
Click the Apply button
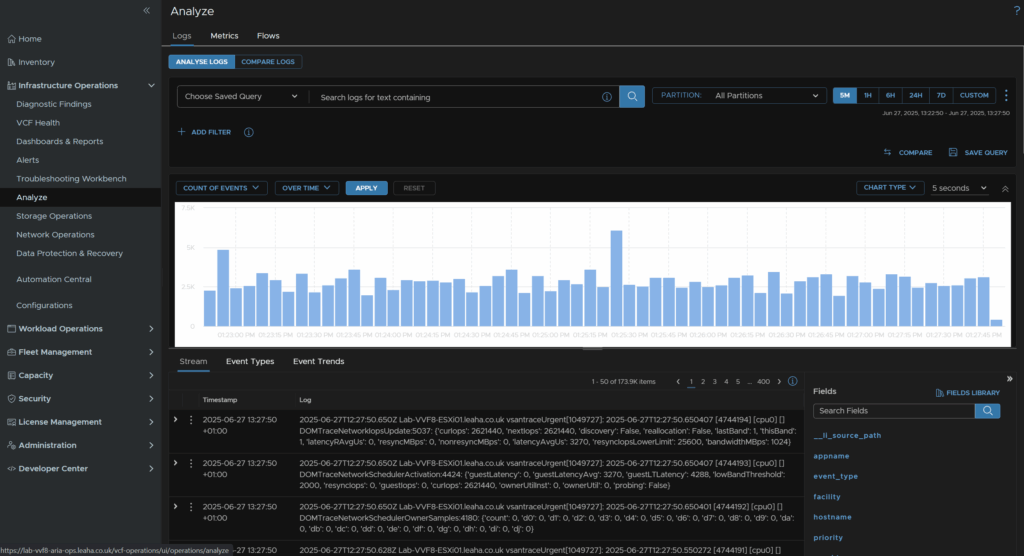pos(366,188)
